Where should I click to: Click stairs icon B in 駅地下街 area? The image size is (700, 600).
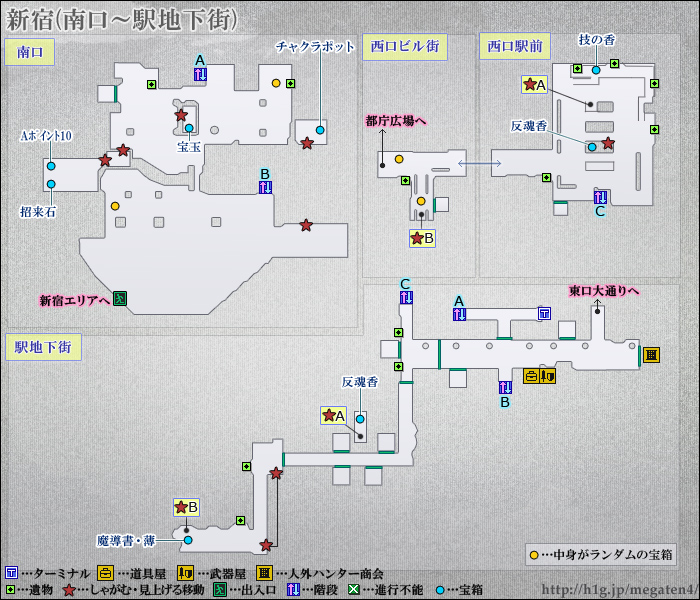[505, 387]
